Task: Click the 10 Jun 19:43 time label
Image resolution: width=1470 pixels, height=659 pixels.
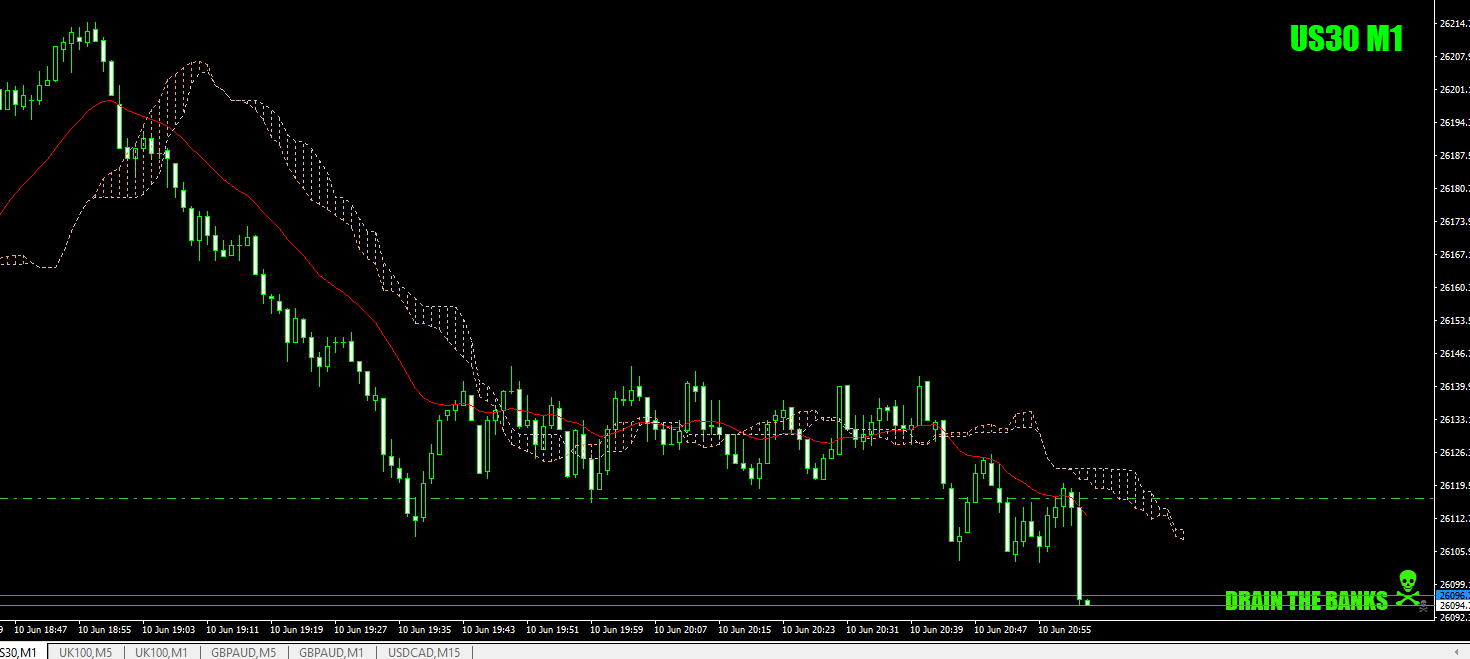Action: click(x=489, y=630)
